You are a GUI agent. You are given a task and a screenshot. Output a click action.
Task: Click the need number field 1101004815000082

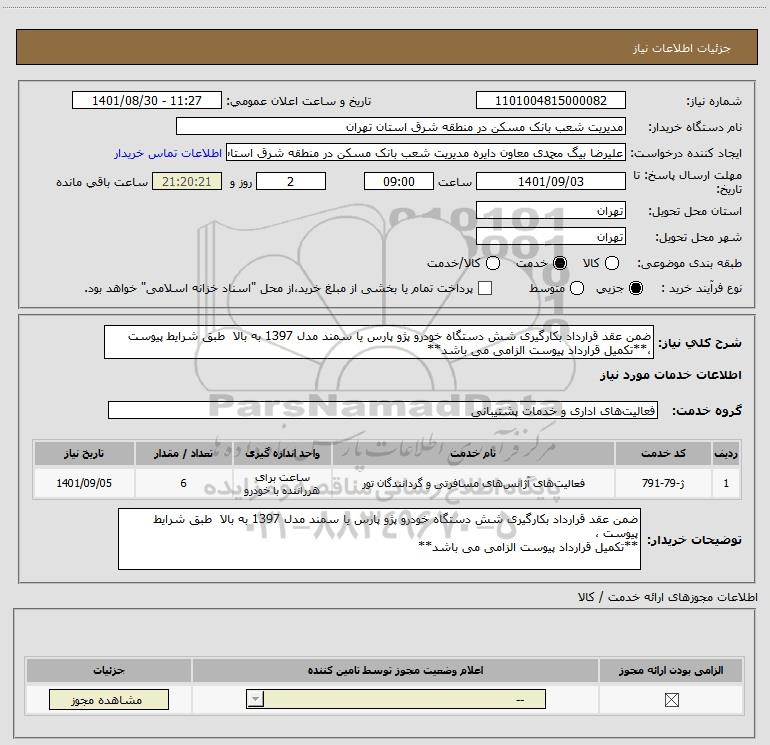pyautogui.click(x=550, y=100)
